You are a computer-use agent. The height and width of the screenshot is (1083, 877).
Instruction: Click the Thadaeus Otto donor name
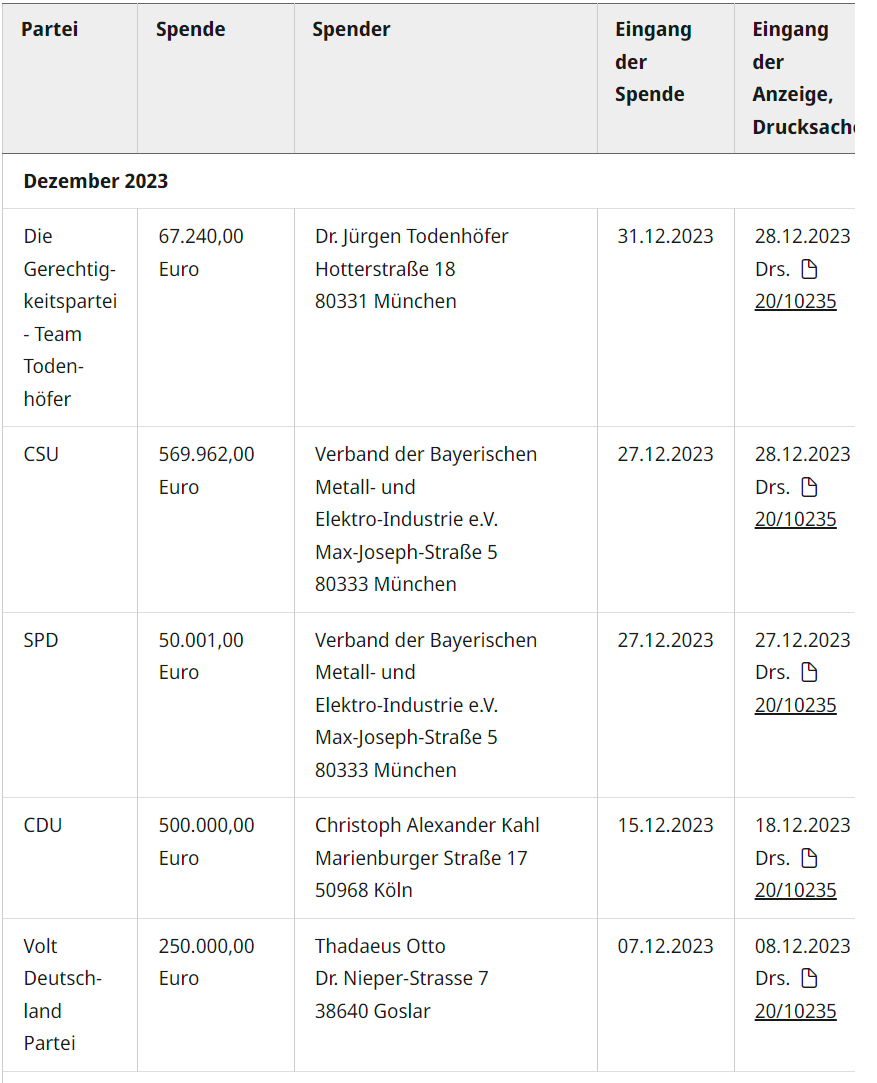tap(380, 946)
